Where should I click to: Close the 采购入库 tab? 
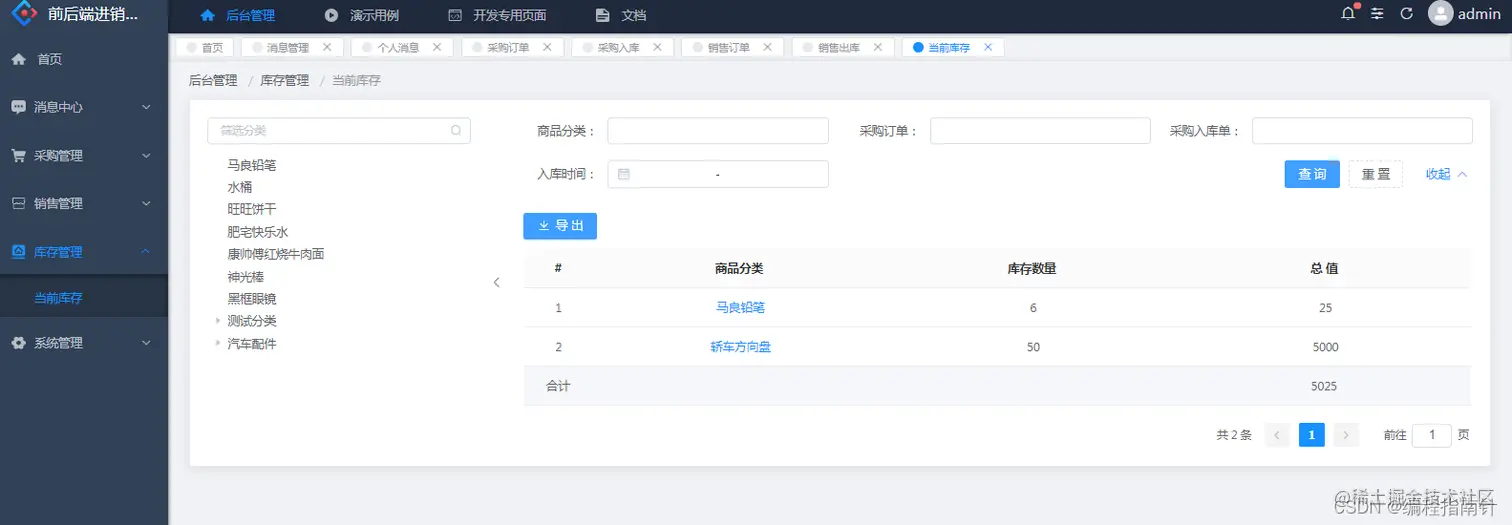click(657, 47)
